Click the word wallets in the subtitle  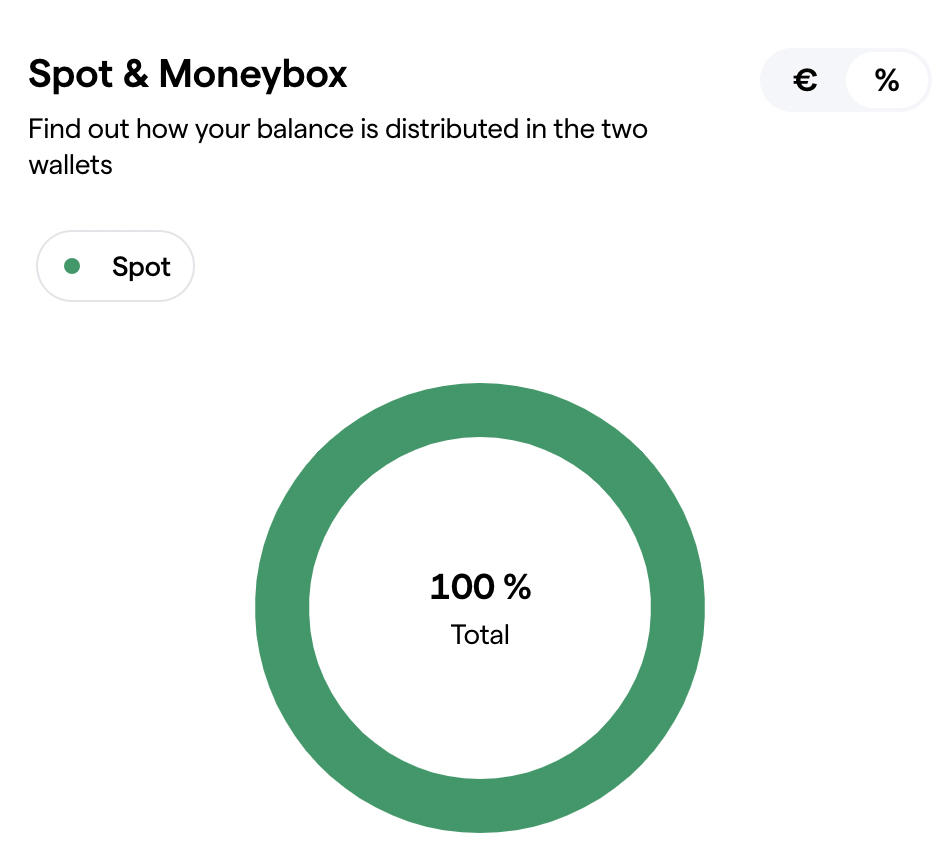(x=70, y=165)
